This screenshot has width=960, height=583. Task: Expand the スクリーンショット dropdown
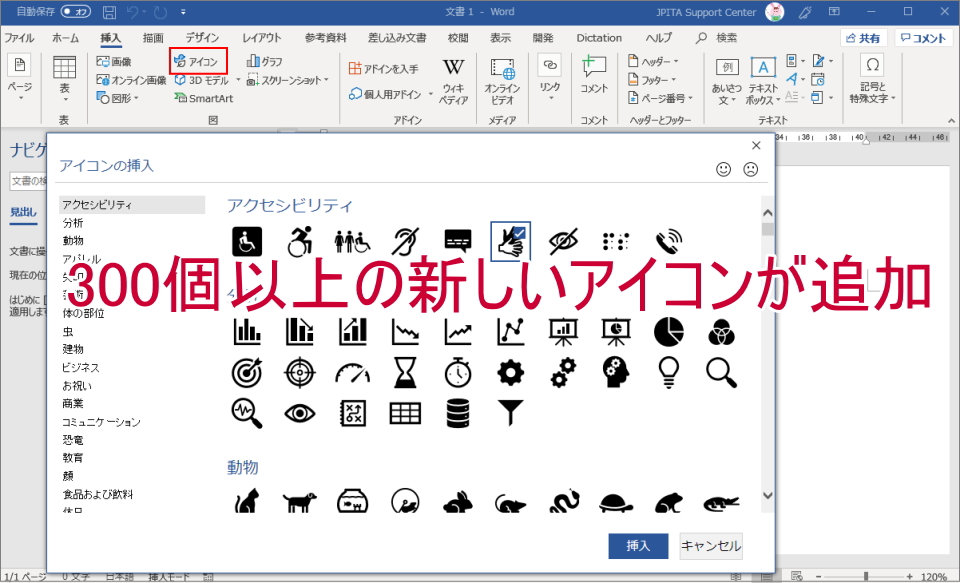coord(326,80)
